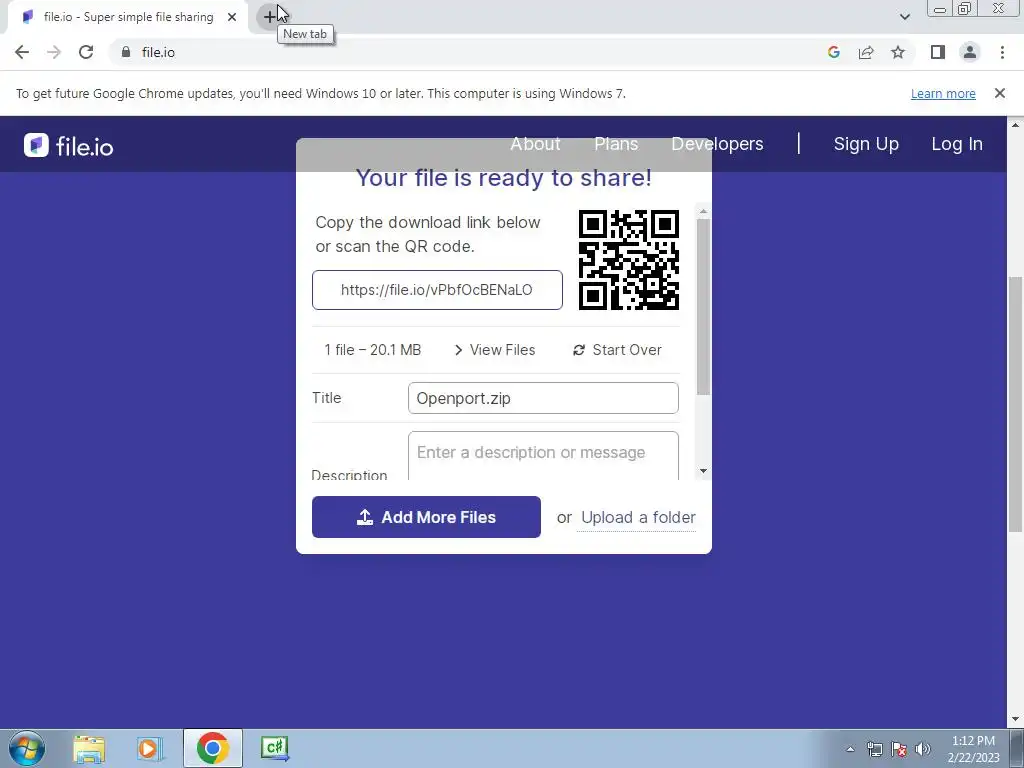1024x768 pixels.
Task: Click Sign Up in the header
Action: (x=866, y=144)
